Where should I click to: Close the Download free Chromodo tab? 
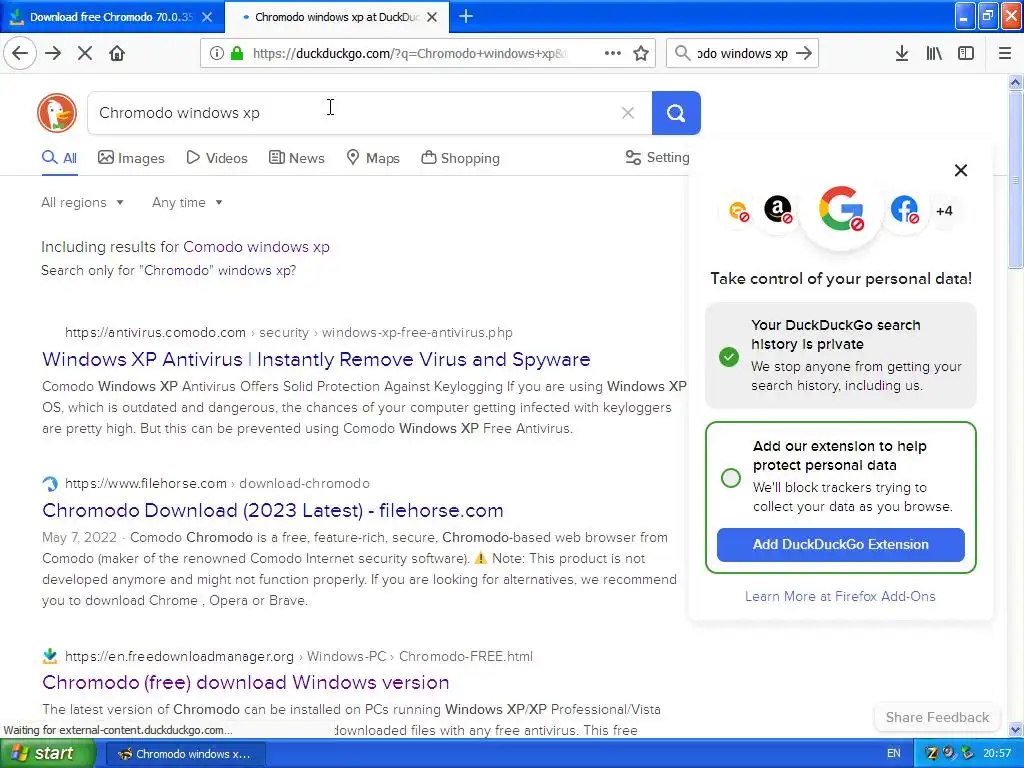[x=207, y=17]
